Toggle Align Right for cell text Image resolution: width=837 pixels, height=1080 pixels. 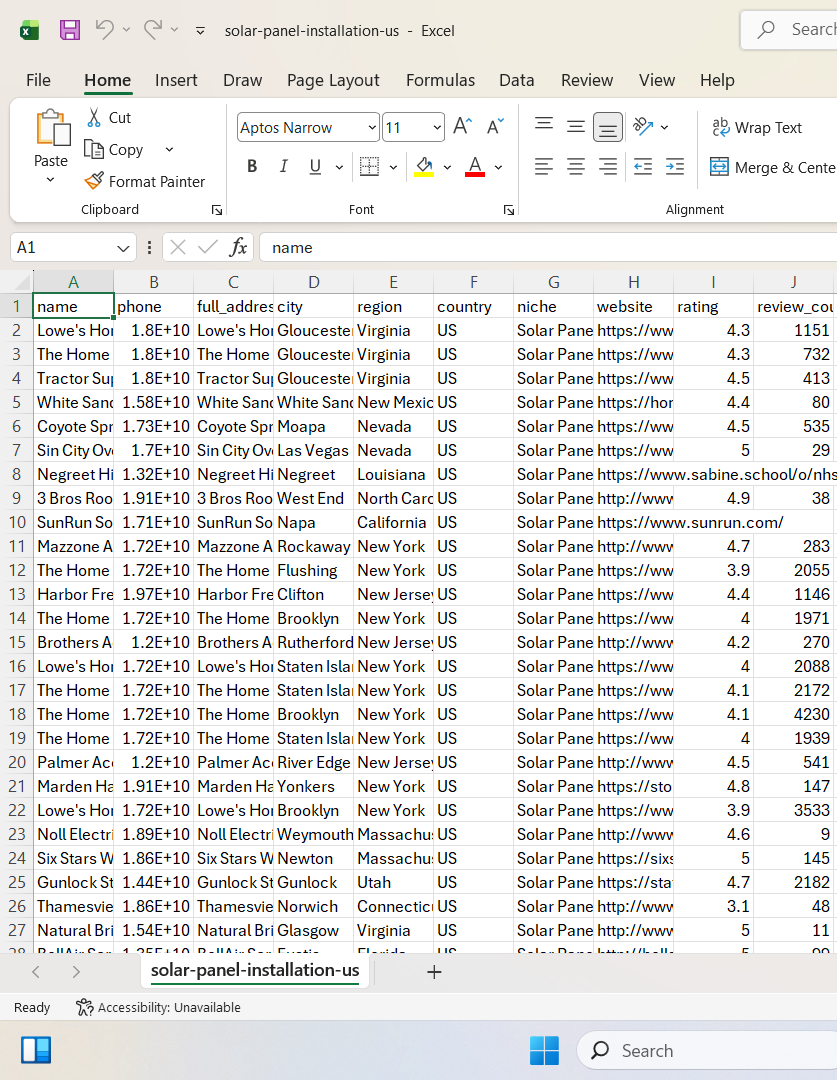coord(608,167)
